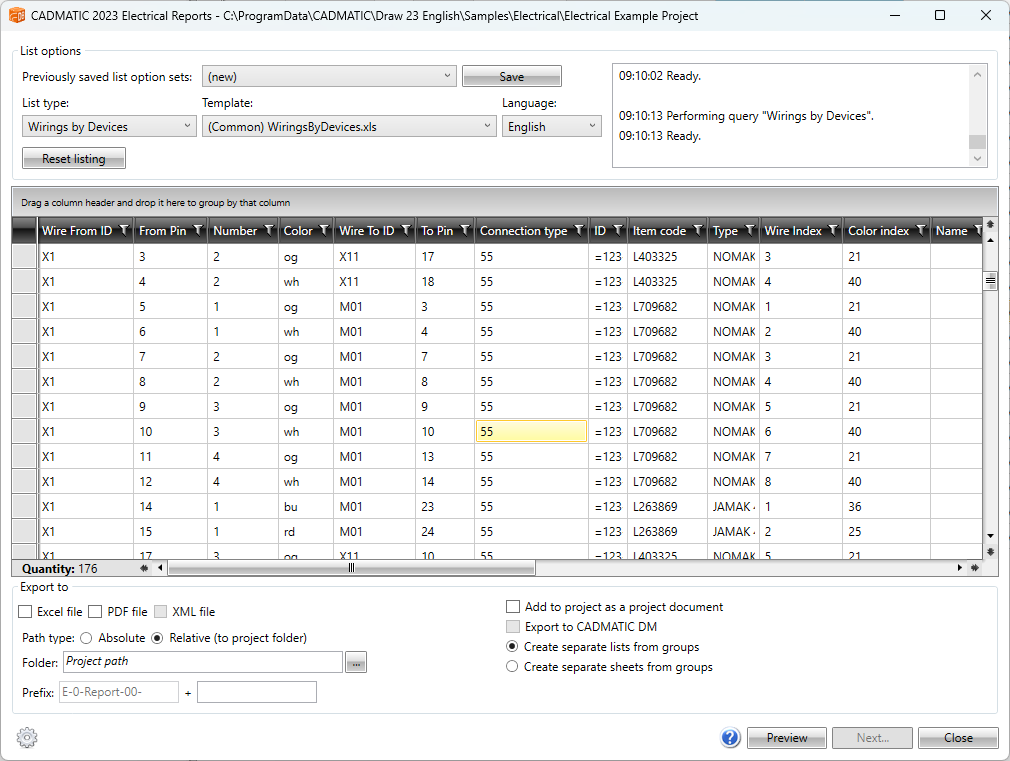Viewport: 1010px width, 761px height.
Task: Click the Reset listing button
Action: click(x=74, y=159)
